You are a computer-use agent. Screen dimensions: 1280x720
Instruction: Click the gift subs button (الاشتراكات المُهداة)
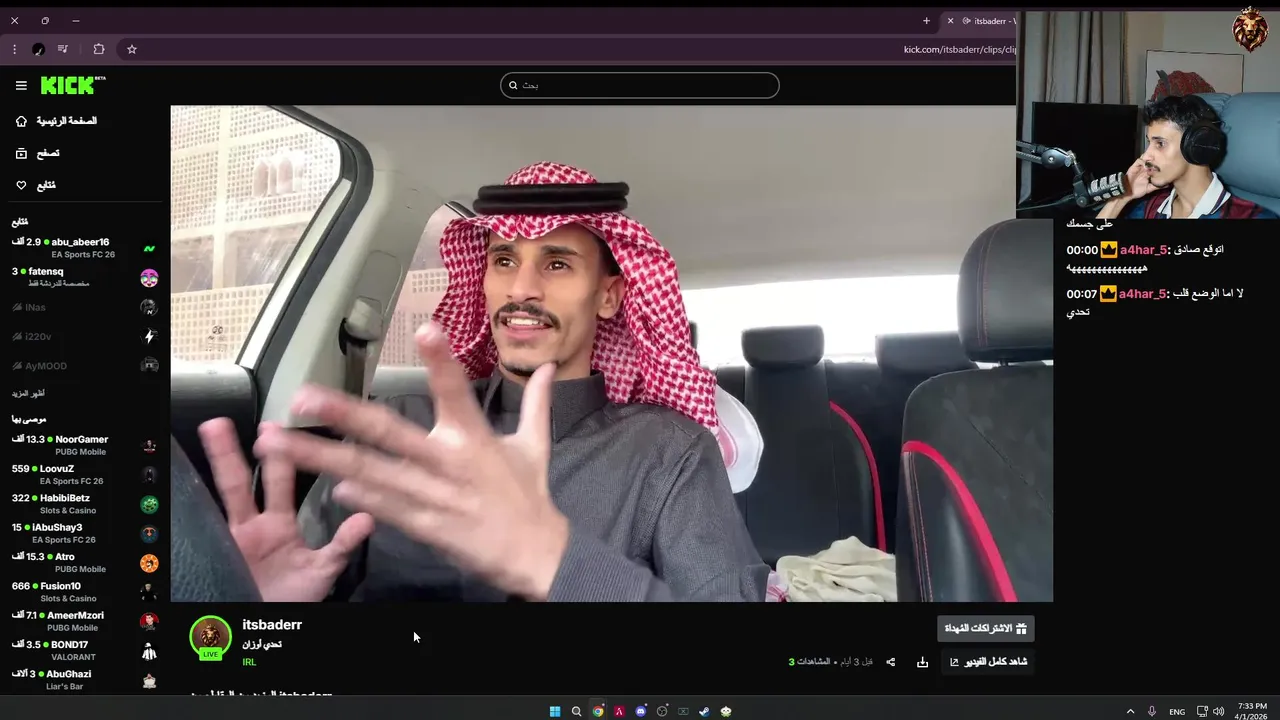click(986, 628)
